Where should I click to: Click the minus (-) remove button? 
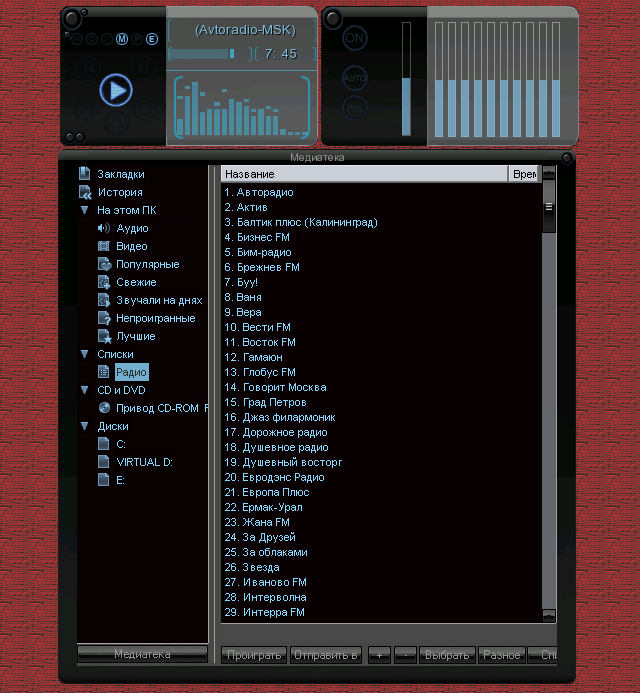[x=405, y=655]
